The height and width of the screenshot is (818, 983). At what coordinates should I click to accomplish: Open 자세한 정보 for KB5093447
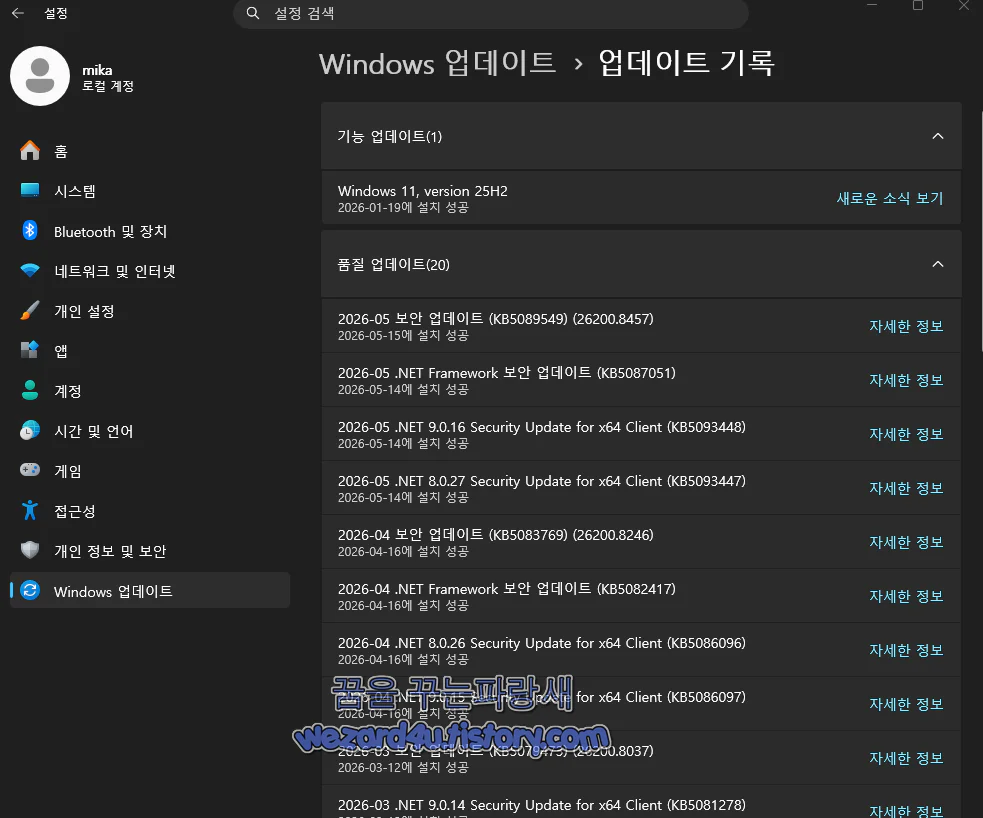point(906,488)
